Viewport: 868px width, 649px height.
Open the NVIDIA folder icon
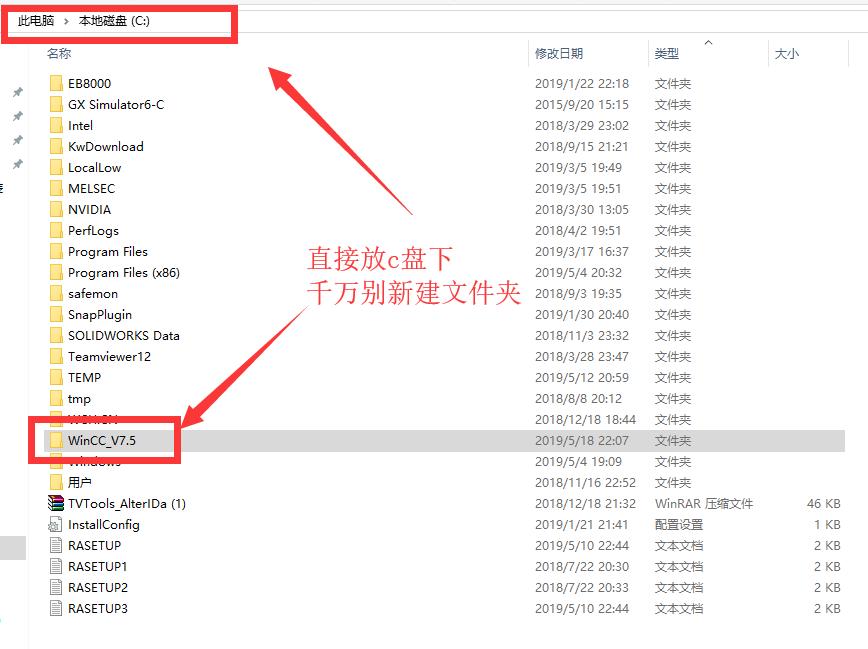57,209
